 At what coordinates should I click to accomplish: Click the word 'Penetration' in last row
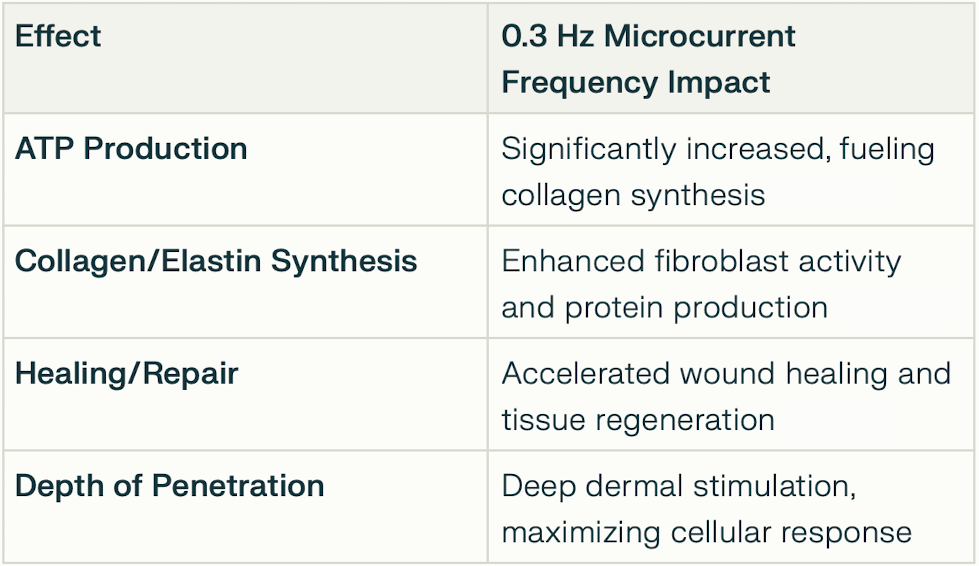[x=238, y=486]
